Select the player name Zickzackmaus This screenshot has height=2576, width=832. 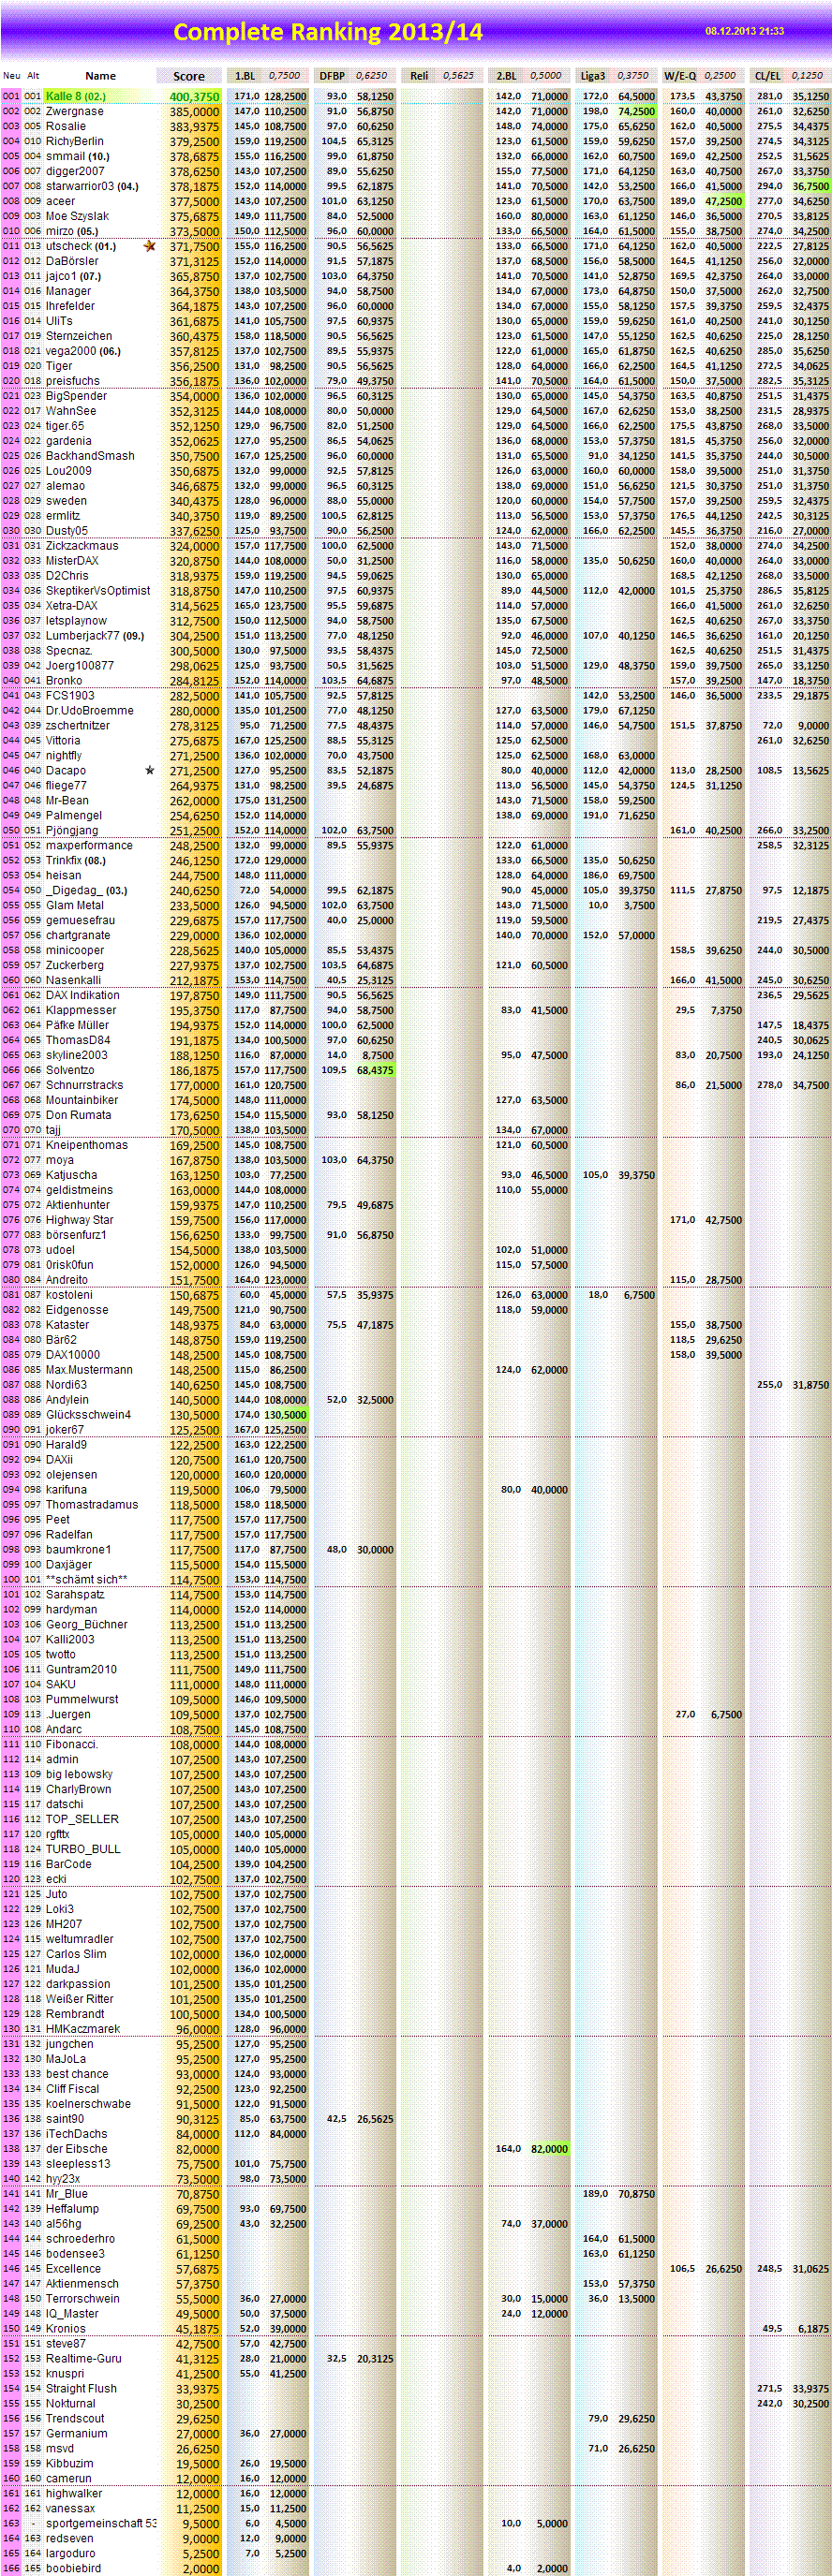(82, 546)
